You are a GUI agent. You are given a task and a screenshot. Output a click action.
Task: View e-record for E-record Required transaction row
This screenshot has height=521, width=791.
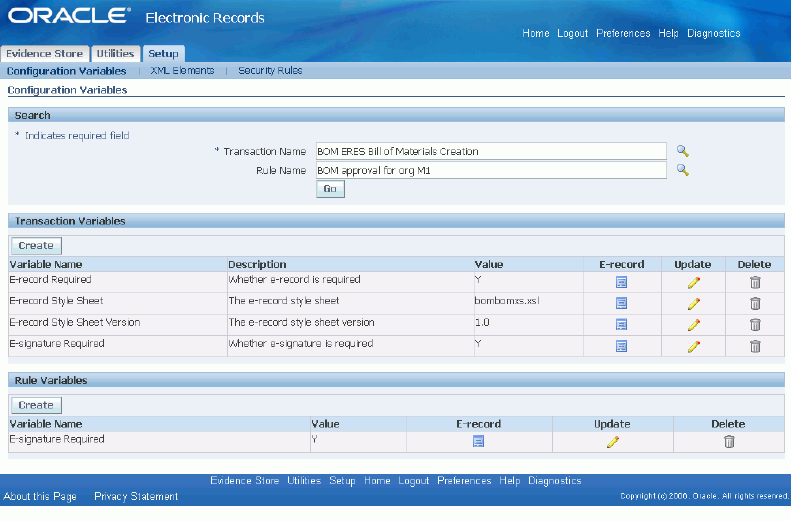pos(622,282)
